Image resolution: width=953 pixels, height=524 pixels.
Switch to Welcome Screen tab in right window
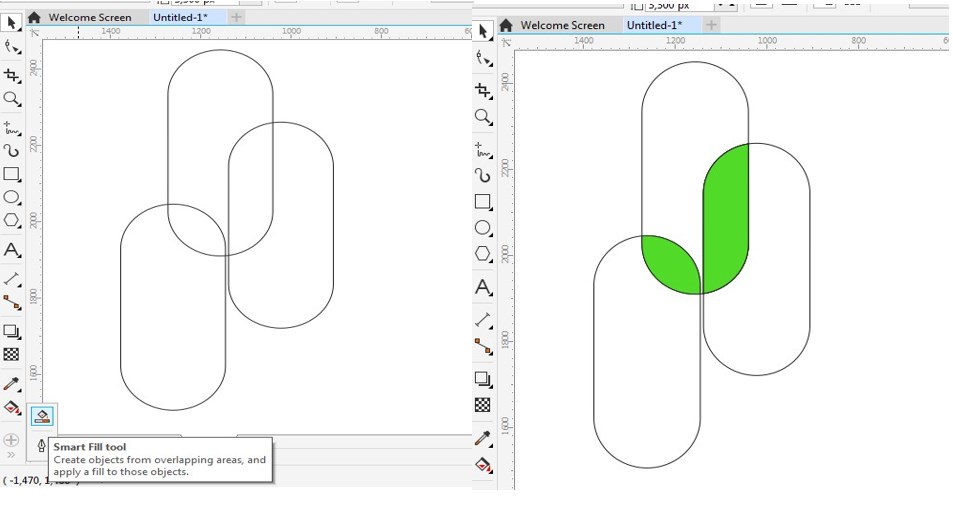pyautogui.click(x=563, y=25)
